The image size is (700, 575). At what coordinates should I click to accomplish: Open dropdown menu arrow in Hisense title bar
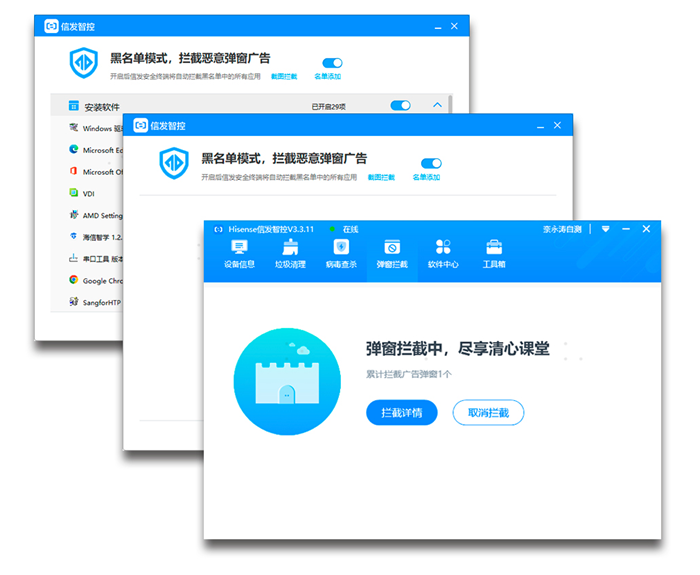click(605, 229)
